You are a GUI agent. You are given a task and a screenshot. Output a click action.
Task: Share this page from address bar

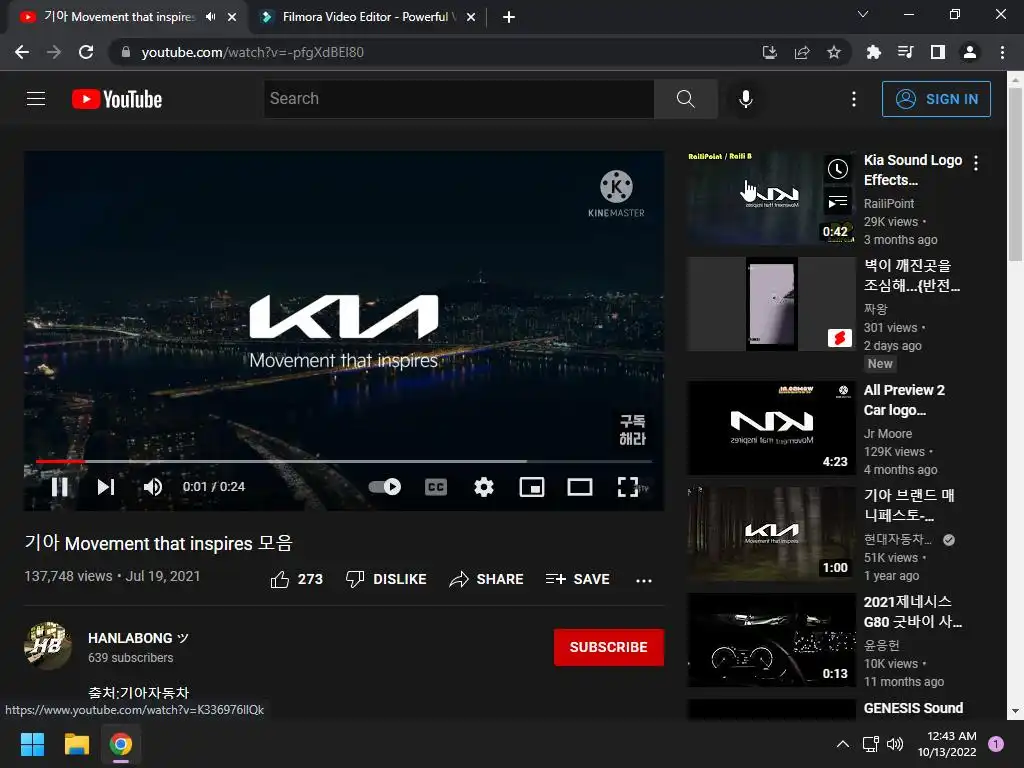point(802,52)
